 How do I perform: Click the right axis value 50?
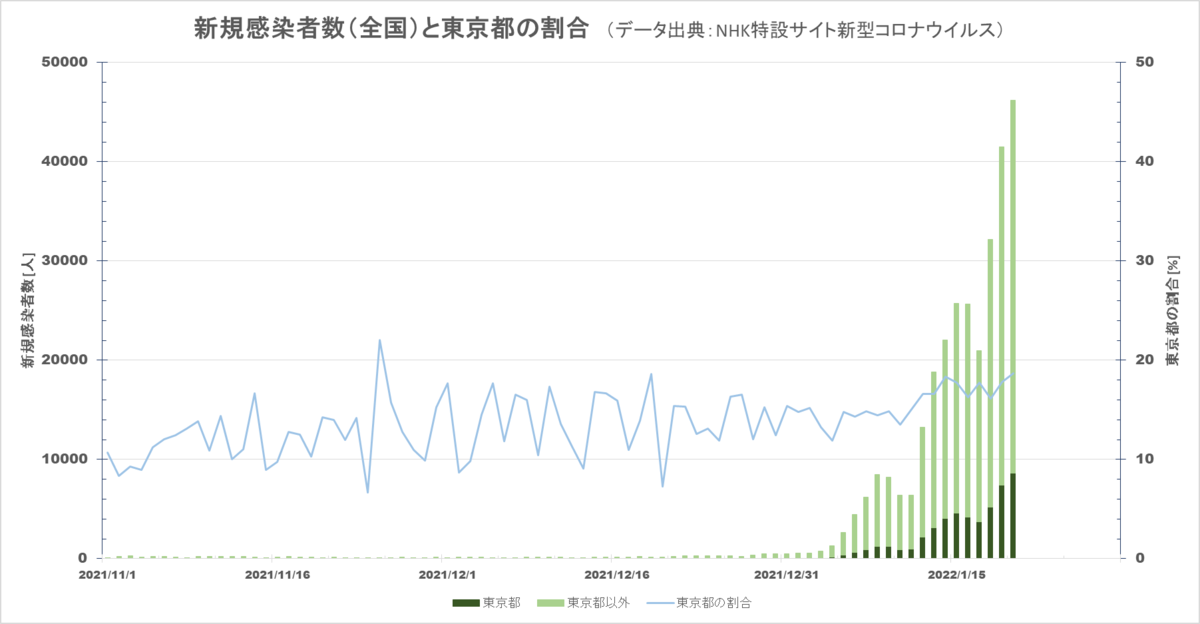coord(1144,62)
